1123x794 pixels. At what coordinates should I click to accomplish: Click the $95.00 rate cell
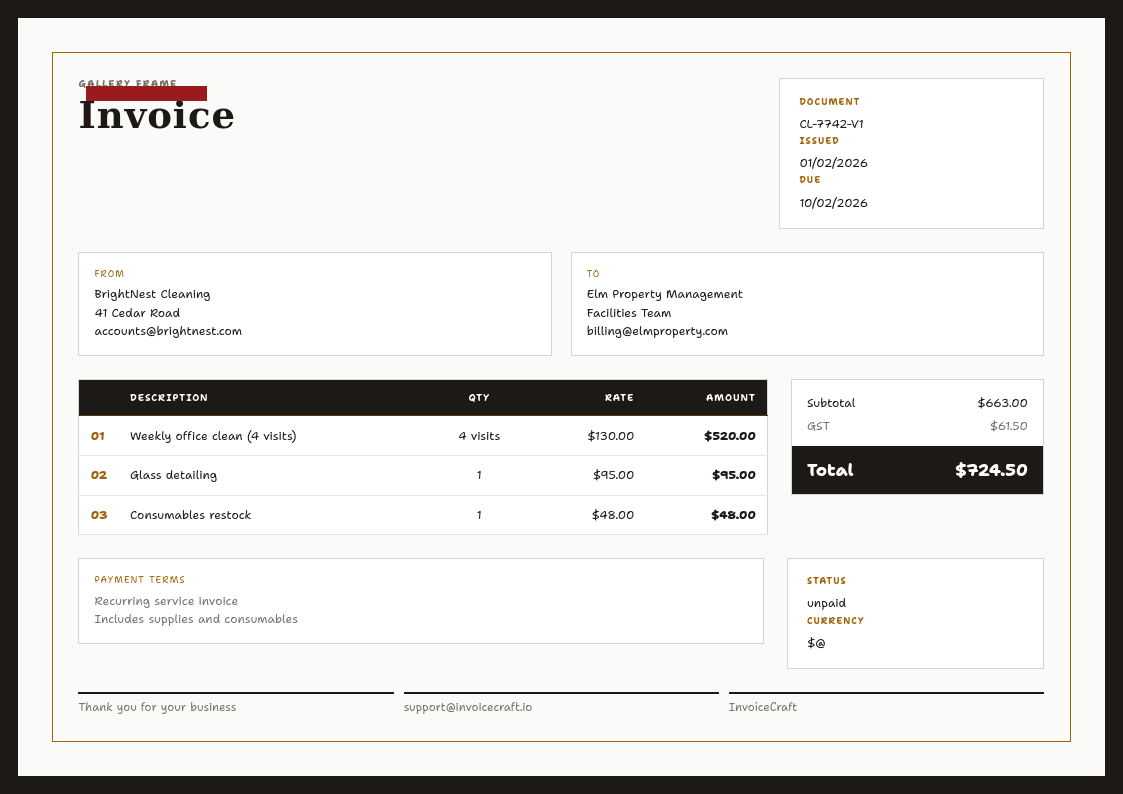click(x=613, y=475)
